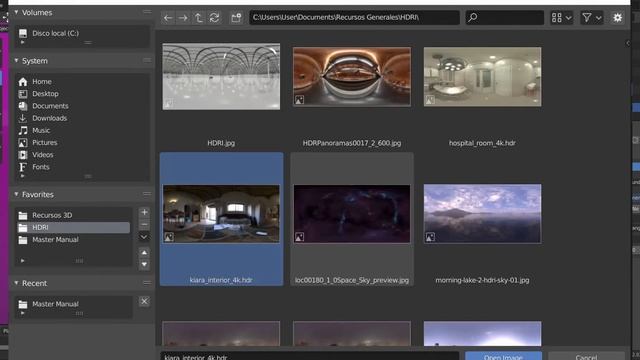Expand the System list arrow
Viewport: 640px width, 360px height.
click(x=22, y=176)
